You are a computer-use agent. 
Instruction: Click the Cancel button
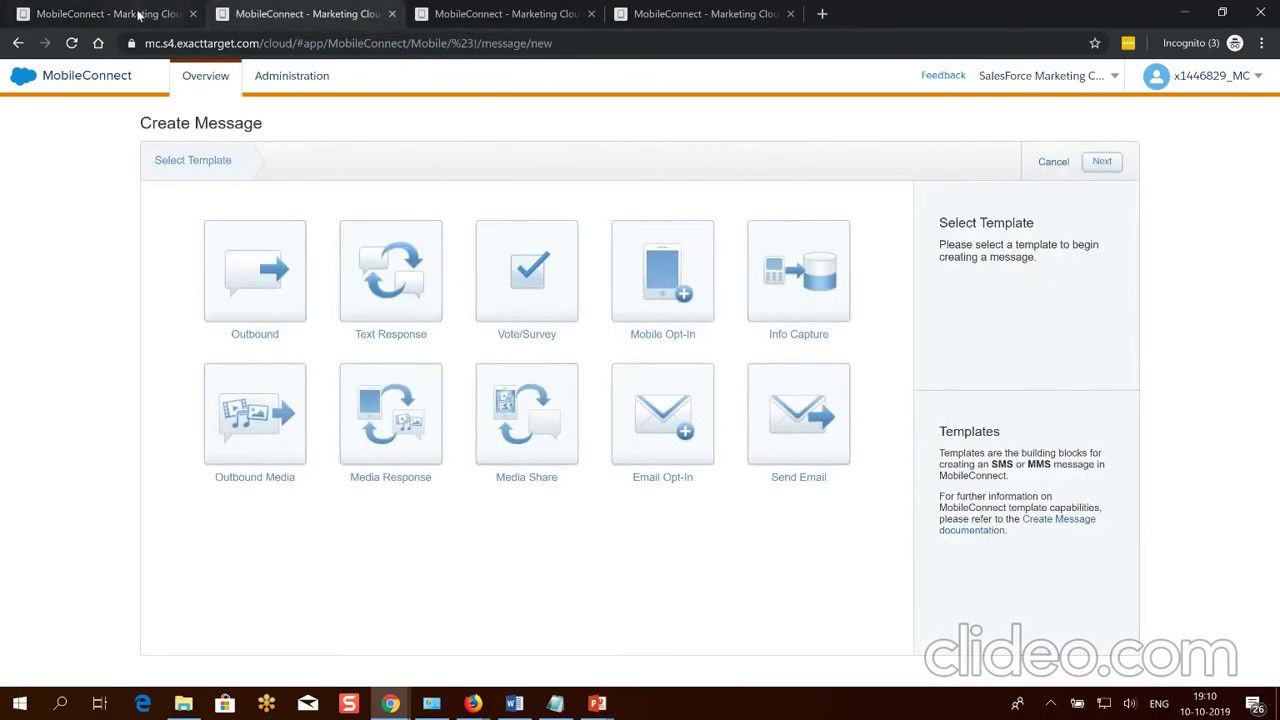click(x=1053, y=162)
